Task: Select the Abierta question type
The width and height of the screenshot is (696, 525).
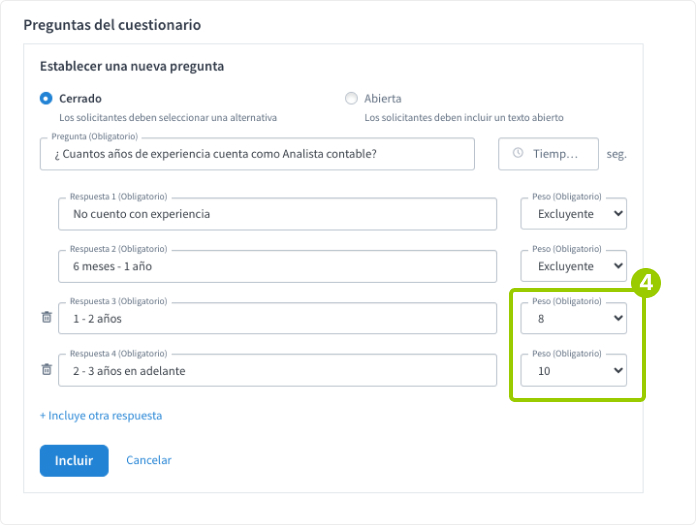Action: [x=351, y=99]
